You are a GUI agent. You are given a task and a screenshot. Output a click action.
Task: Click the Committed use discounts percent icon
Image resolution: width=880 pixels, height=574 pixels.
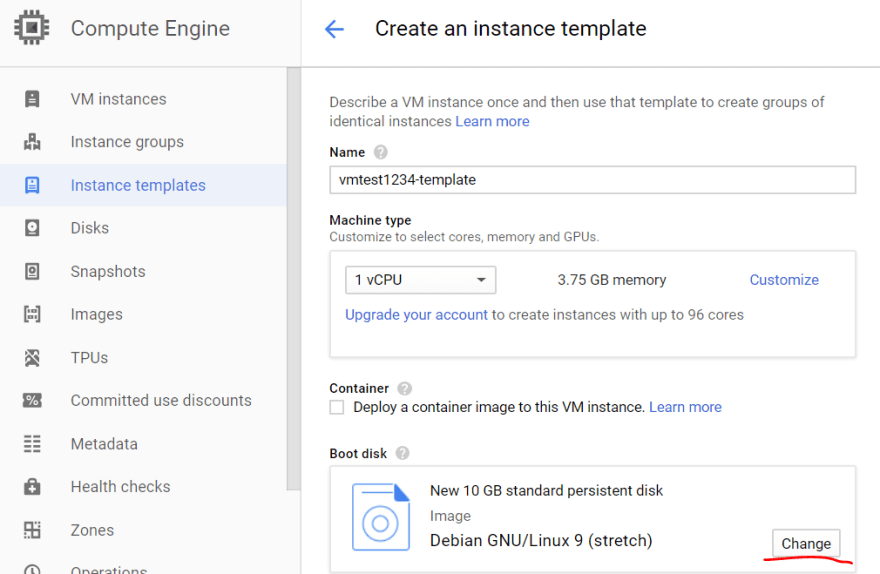[32, 400]
